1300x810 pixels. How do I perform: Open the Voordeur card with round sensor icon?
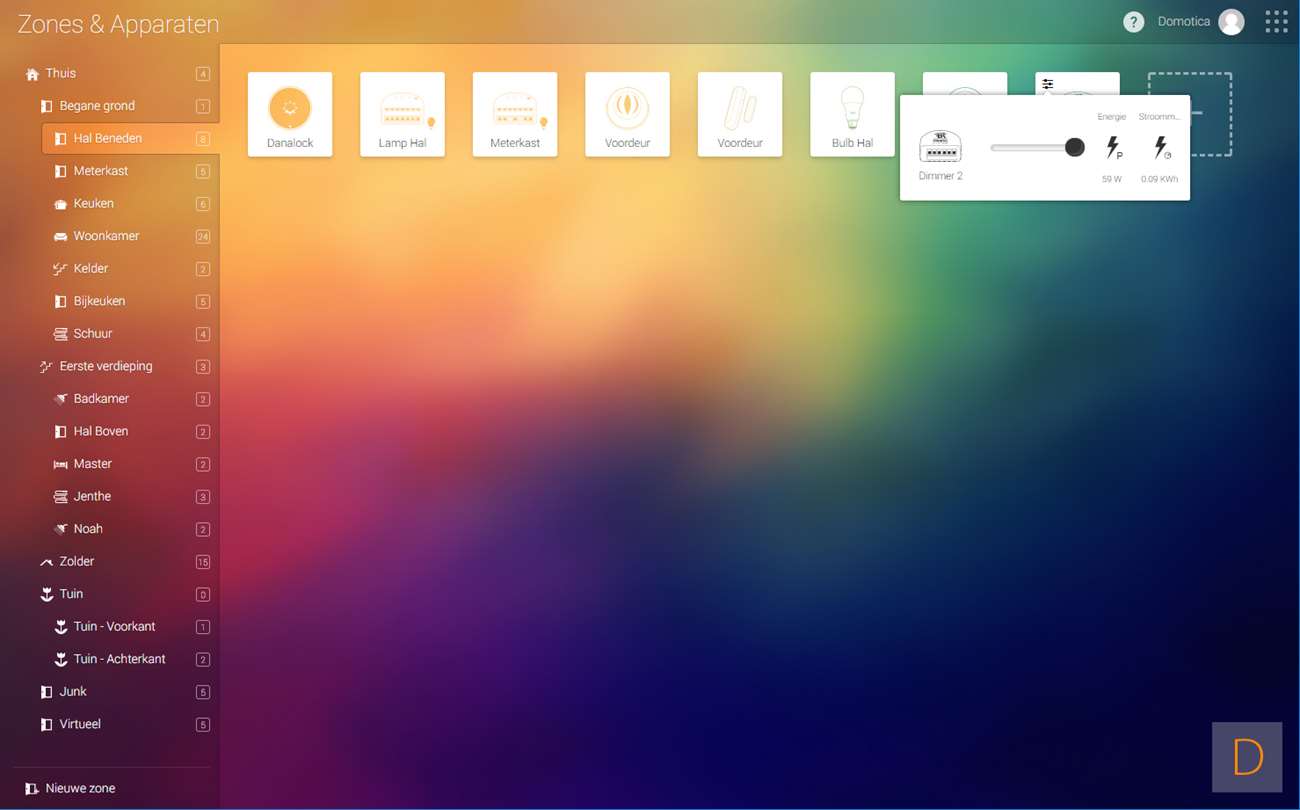coord(628,114)
